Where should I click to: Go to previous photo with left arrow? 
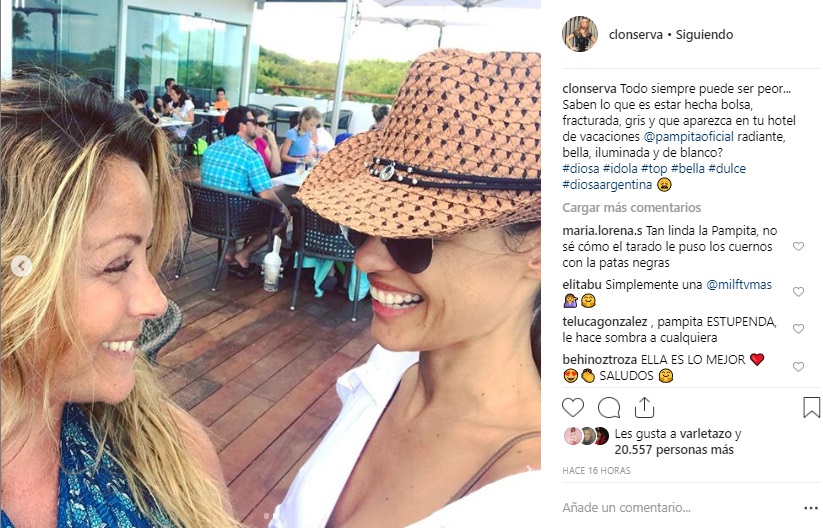21,266
